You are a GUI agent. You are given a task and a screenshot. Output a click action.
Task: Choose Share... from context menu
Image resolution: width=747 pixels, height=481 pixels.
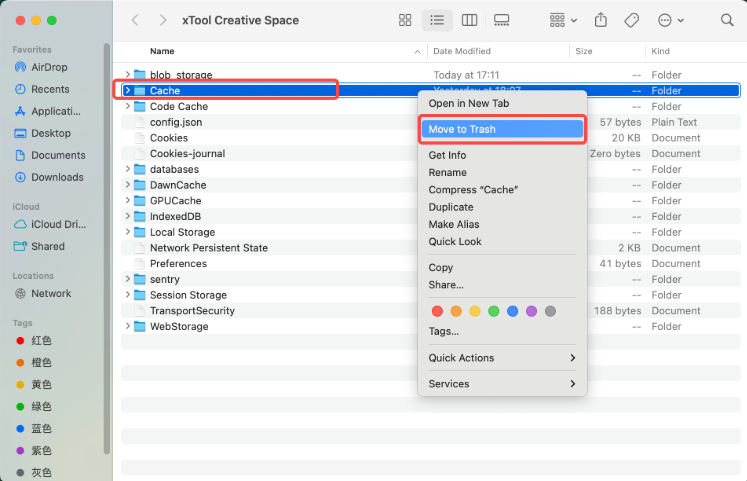pos(502,285)
